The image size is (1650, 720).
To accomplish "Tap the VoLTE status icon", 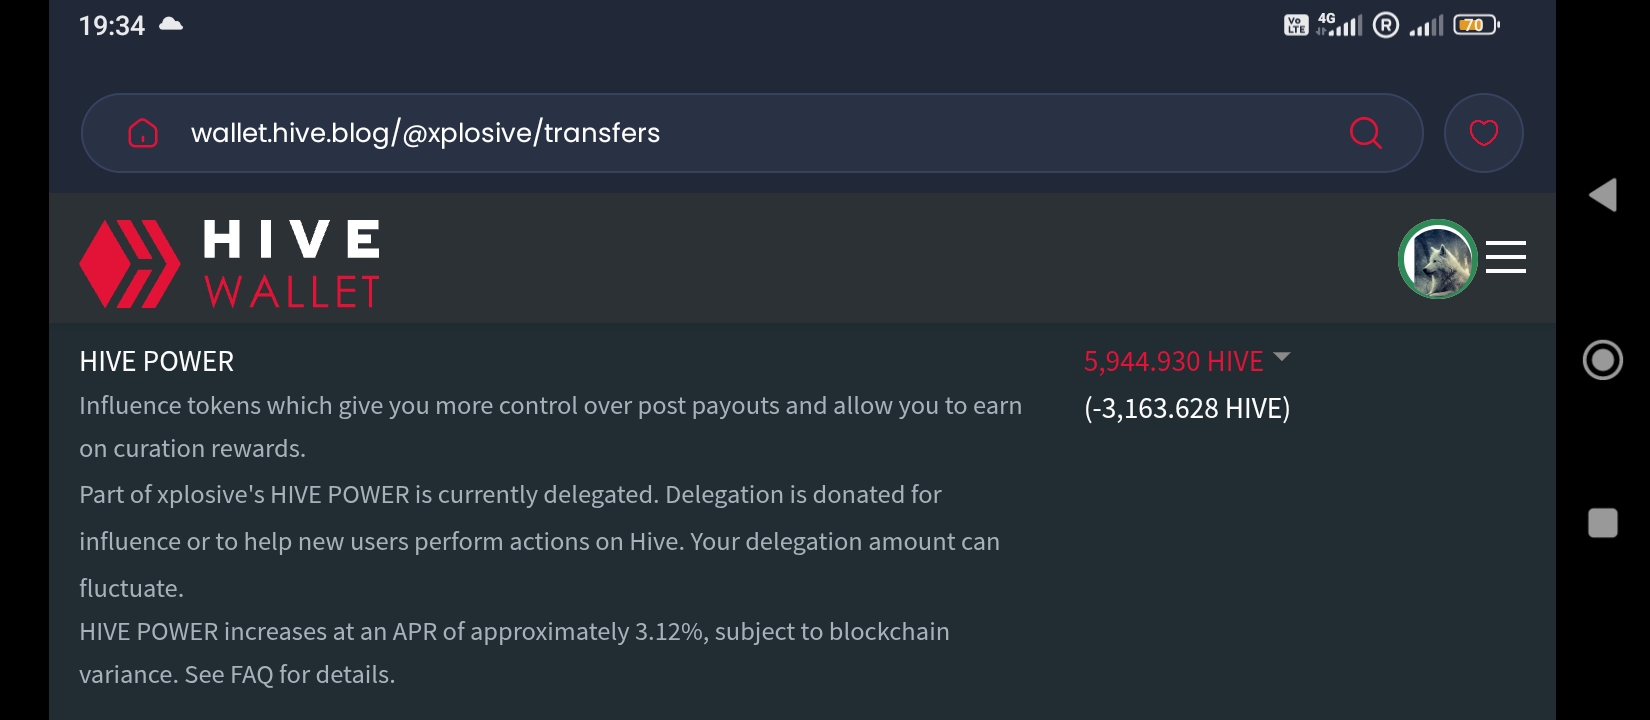I will [x=1295, y=25].
